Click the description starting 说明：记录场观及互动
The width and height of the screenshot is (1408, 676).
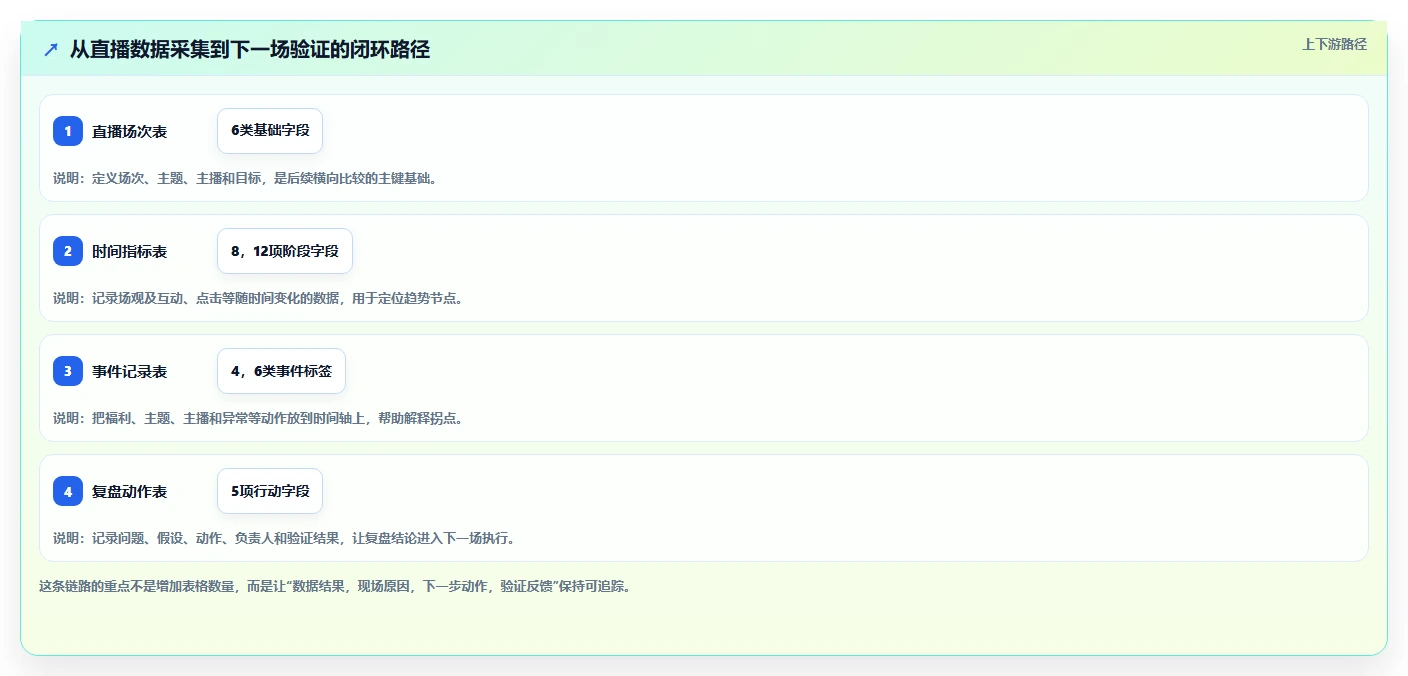point(258,298)
